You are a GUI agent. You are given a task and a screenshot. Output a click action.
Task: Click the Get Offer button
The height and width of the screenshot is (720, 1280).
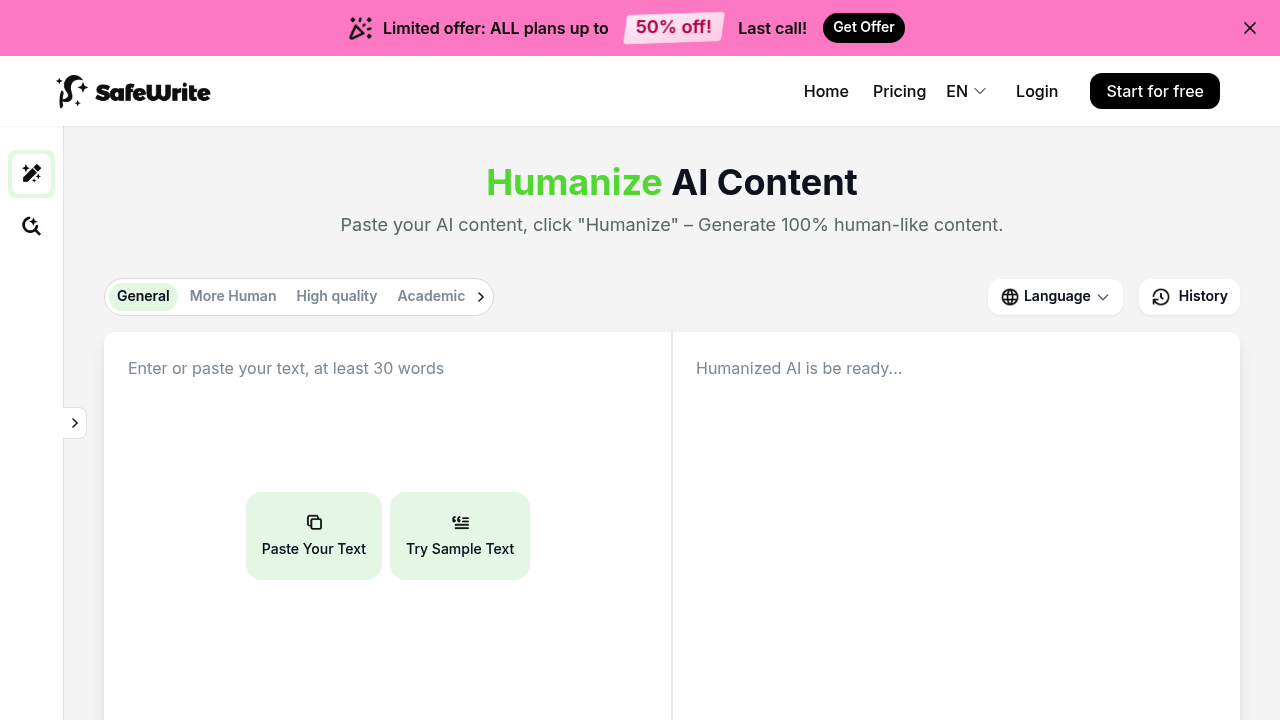click(863, 28)
